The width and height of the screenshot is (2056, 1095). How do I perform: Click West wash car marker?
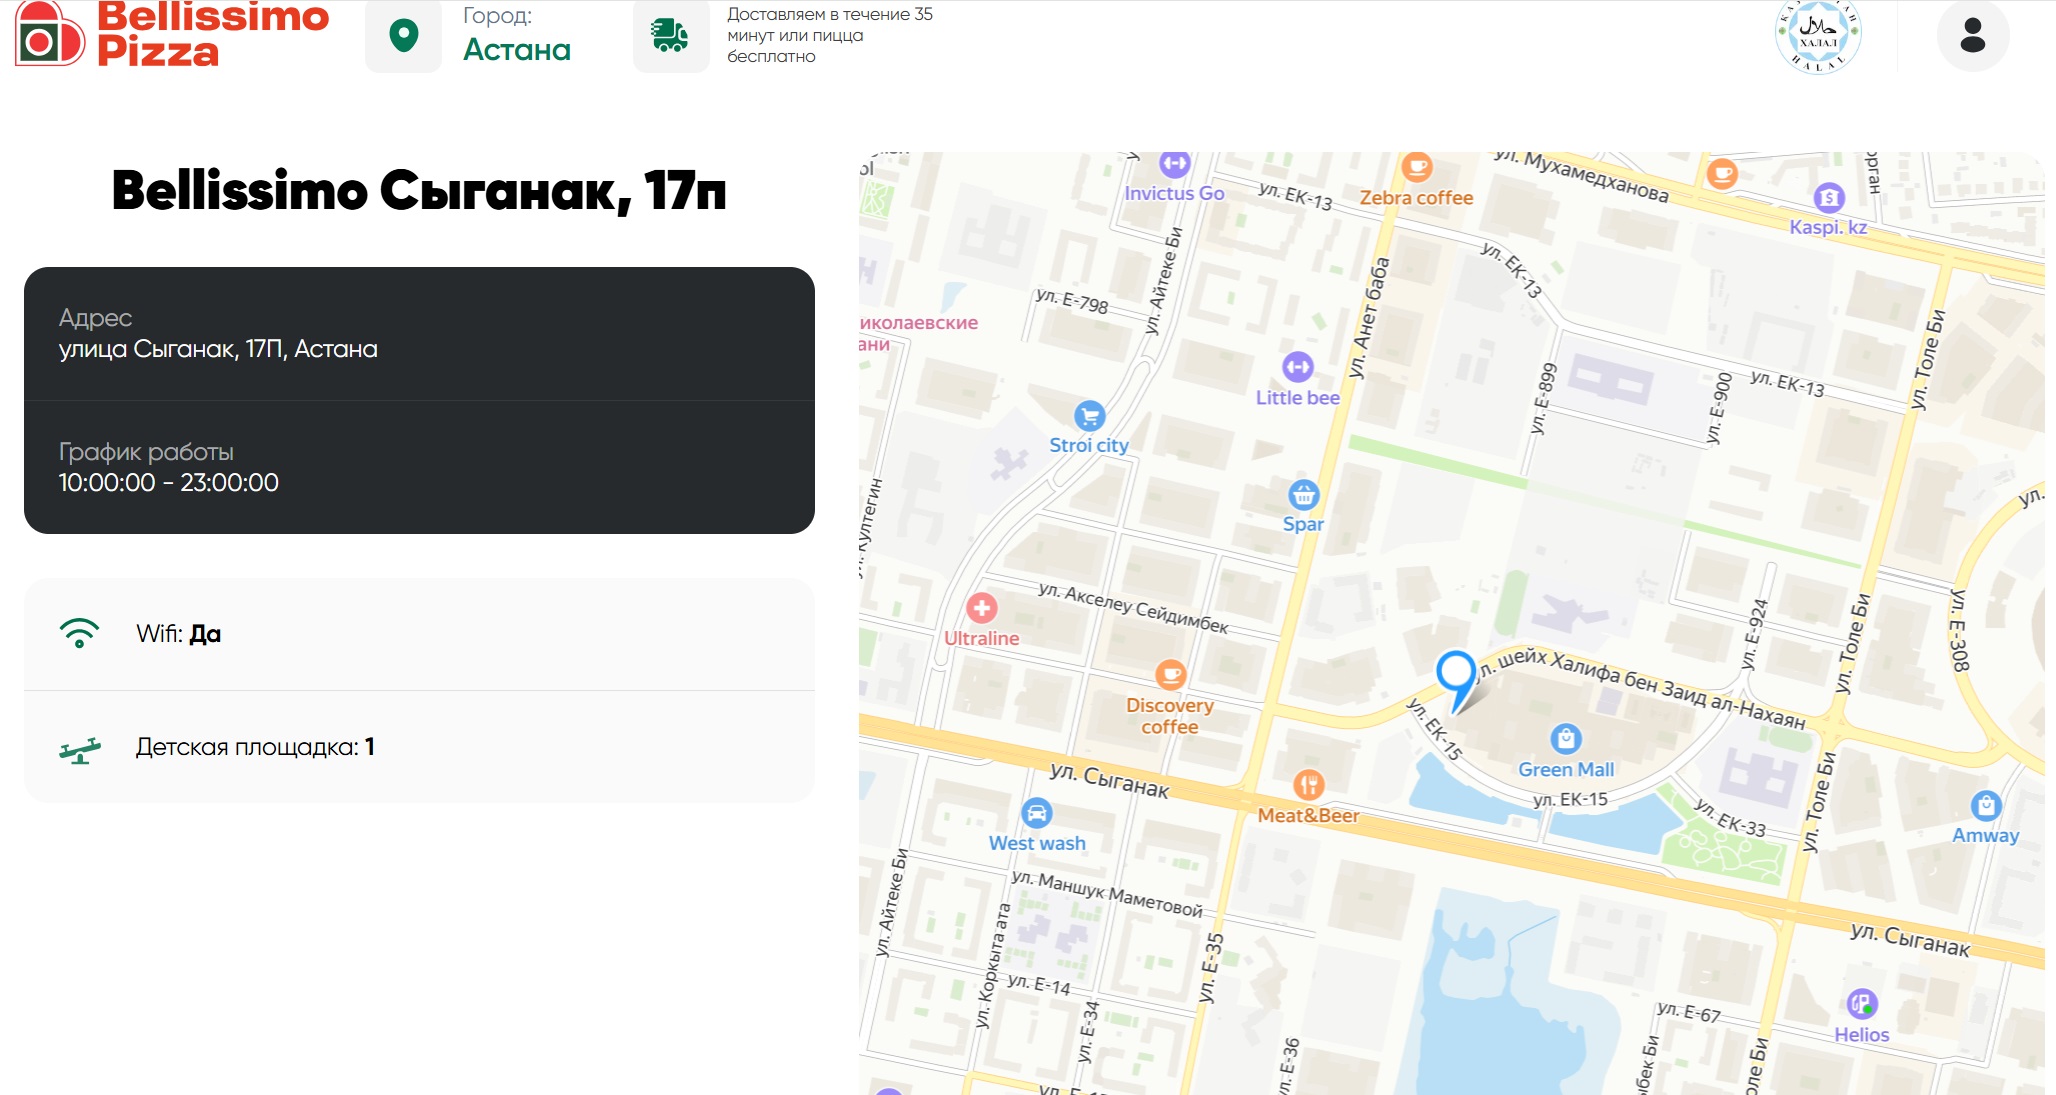click(x=1037, y=813)
